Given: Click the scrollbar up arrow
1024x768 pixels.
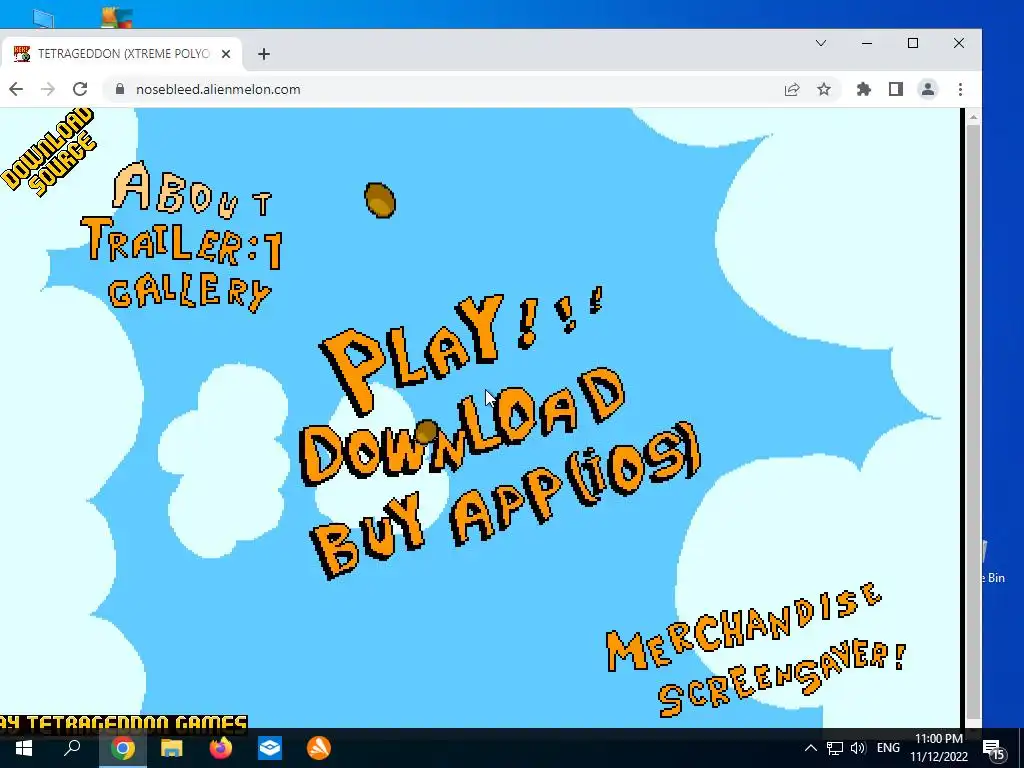Looking at the screenshot, I should click(973, 118).
